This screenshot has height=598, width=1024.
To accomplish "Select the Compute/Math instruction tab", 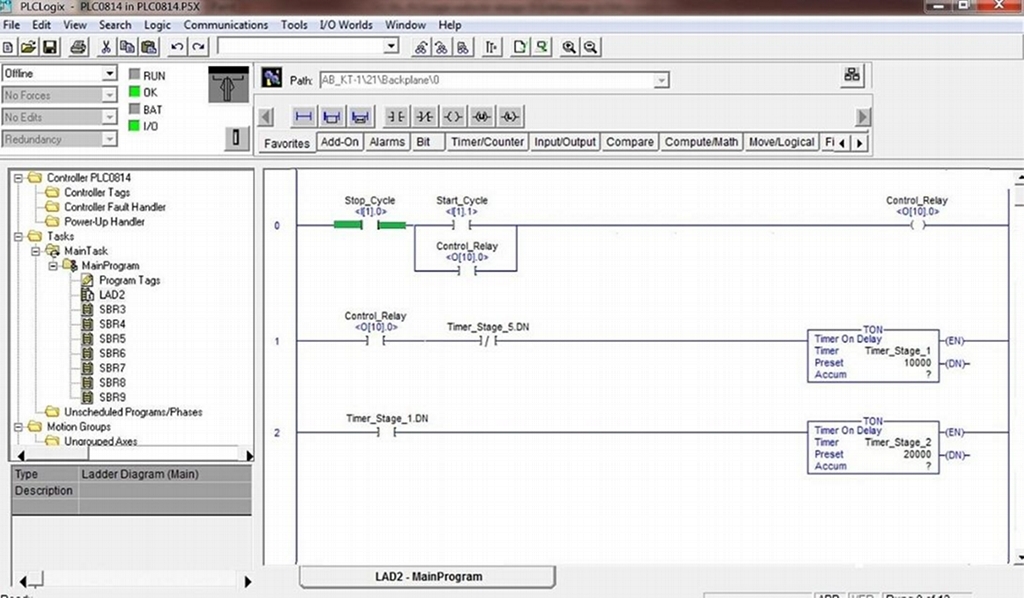I will 702,142.
